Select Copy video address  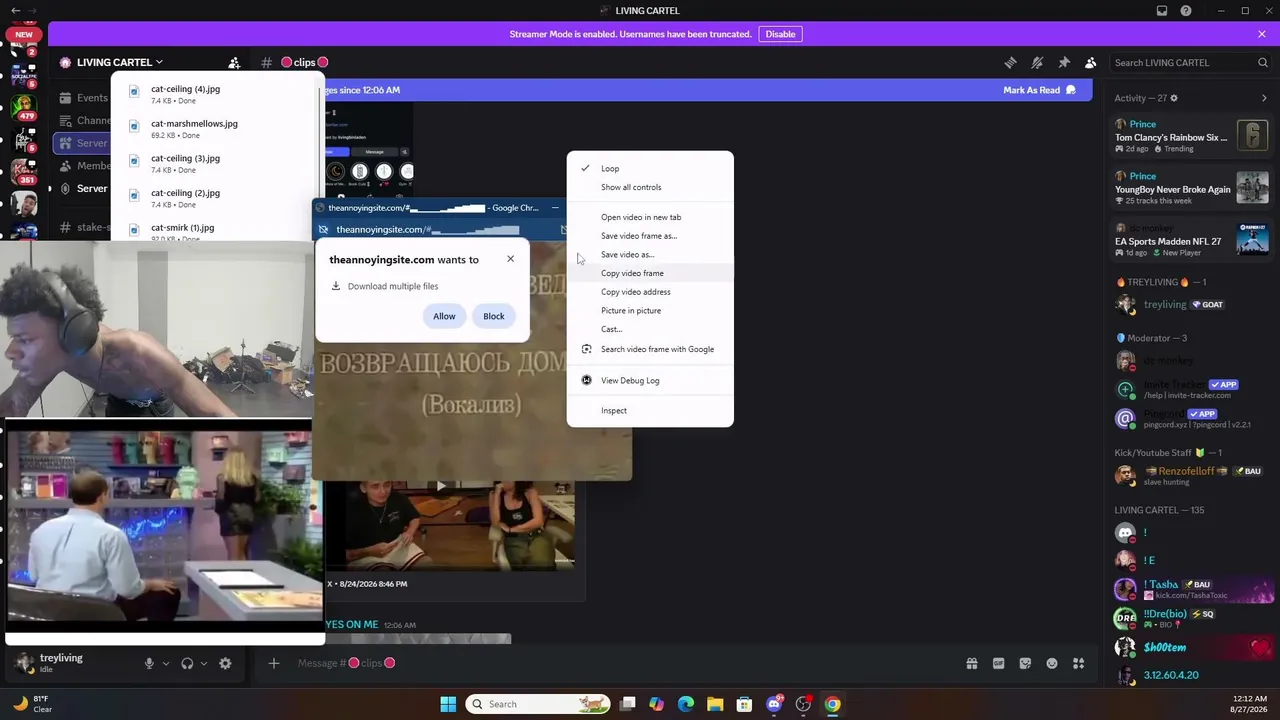650,292
